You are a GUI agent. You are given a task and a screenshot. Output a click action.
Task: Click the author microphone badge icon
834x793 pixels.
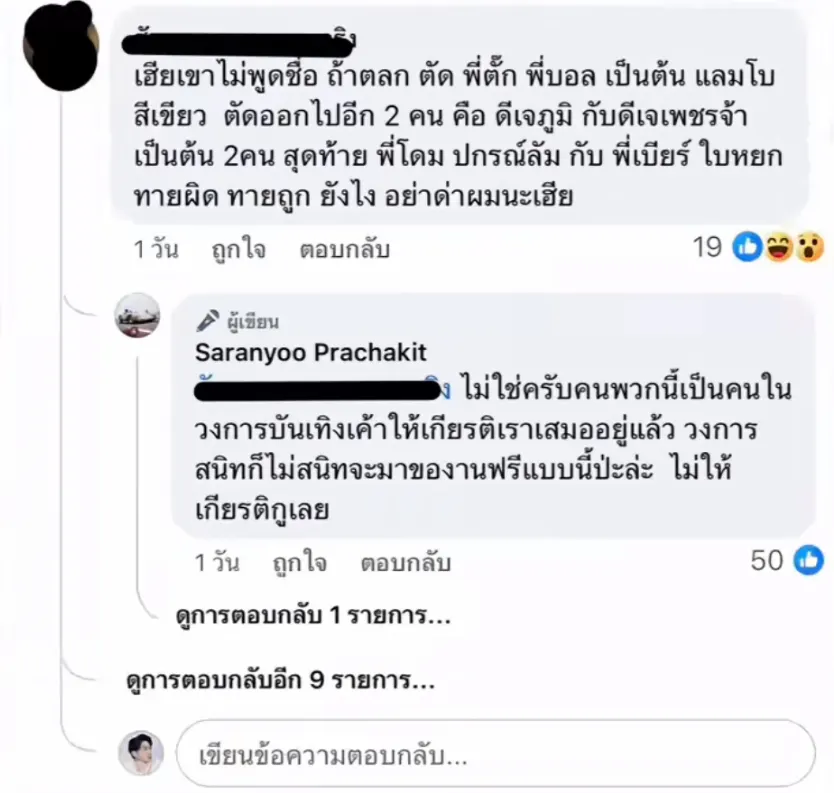[x=207, y=321]
